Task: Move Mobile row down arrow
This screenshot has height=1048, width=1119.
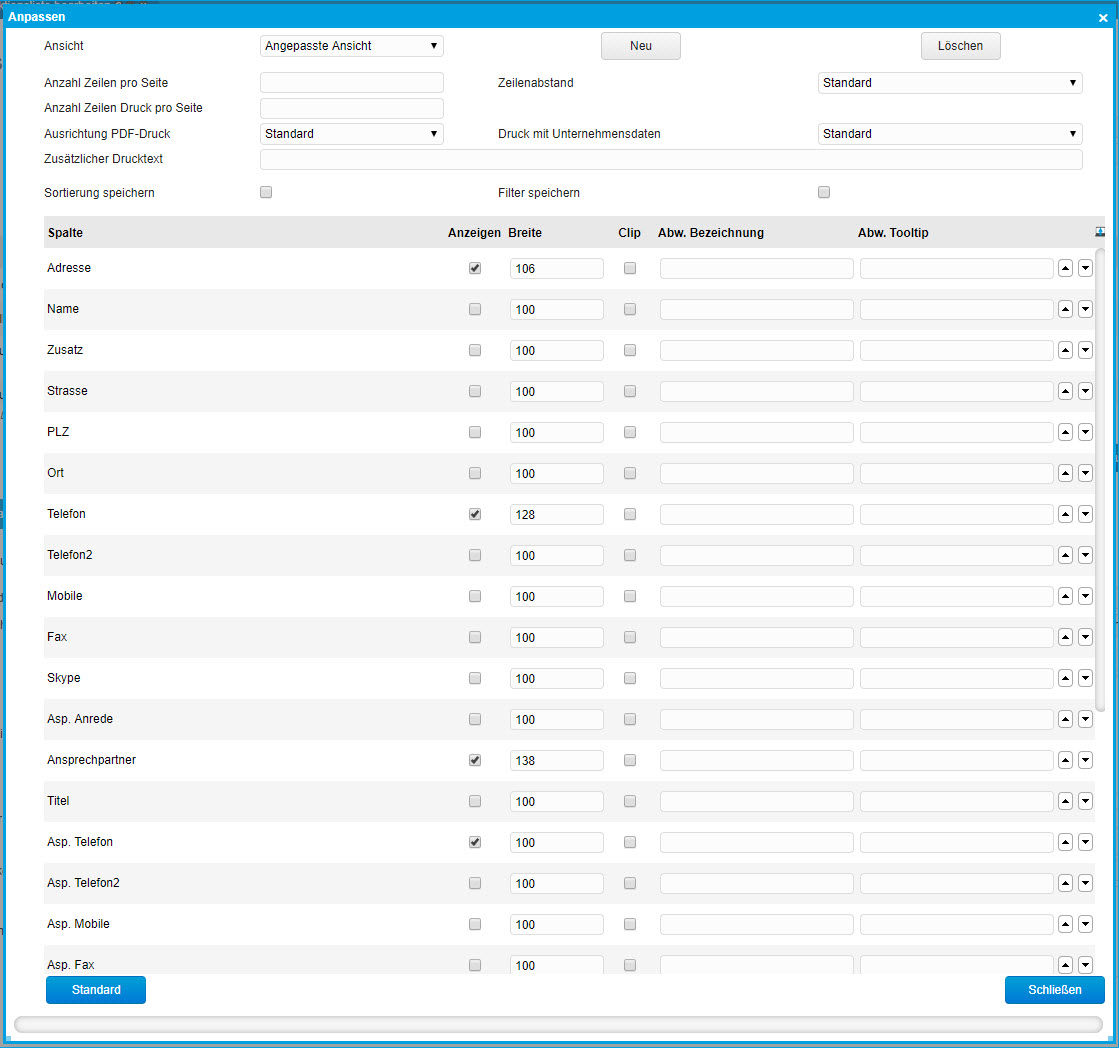Action: coord(1085,596)
